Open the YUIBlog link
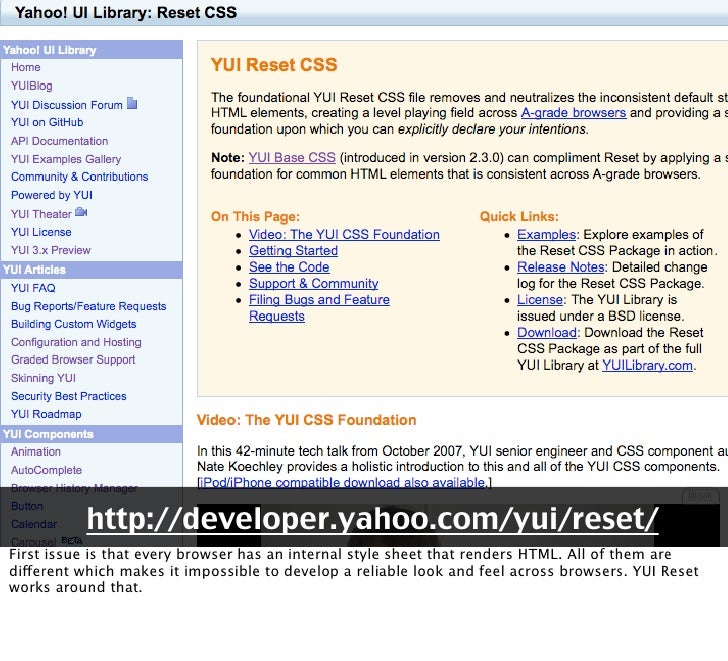This screenshot has width=728, height=661. pos(32,85)
